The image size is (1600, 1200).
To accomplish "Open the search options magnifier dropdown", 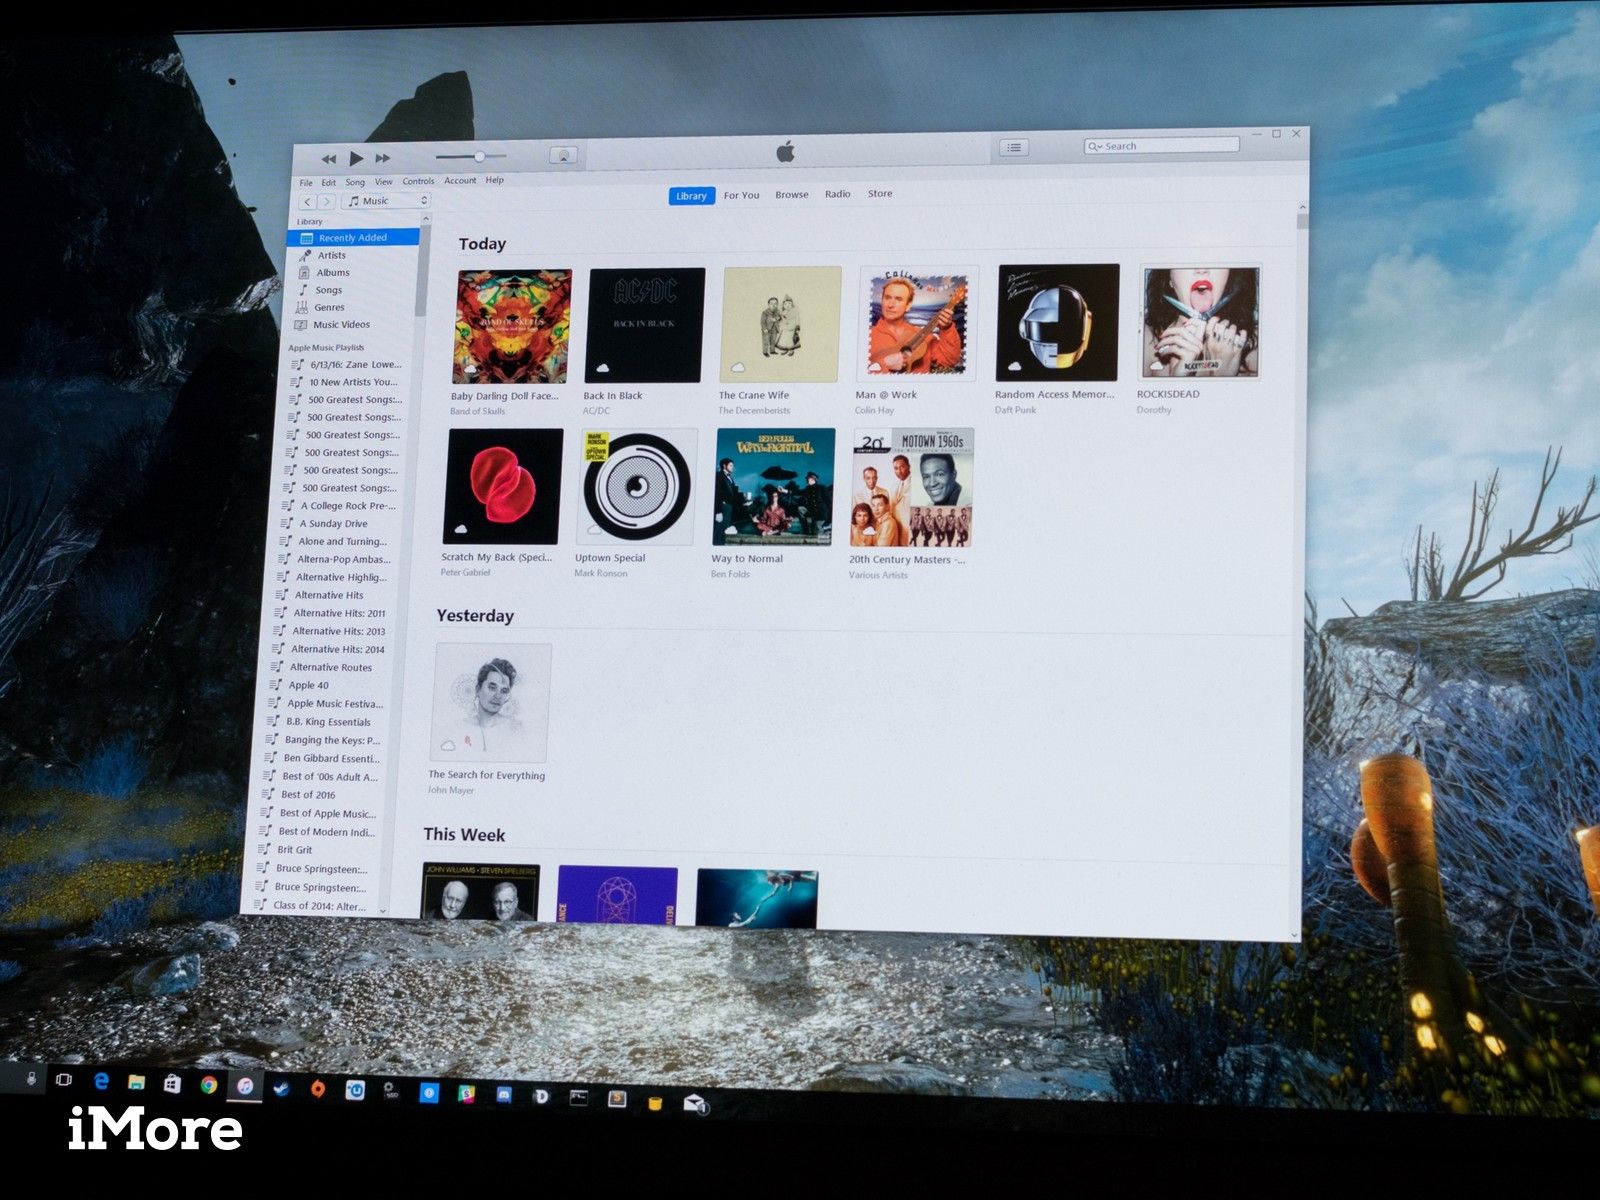I will click(1097, 145).
